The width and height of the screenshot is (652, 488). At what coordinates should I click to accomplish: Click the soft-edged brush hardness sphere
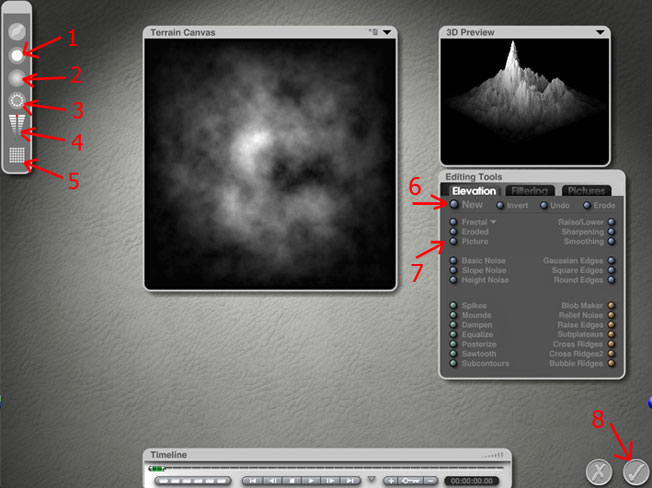[17, 78]
